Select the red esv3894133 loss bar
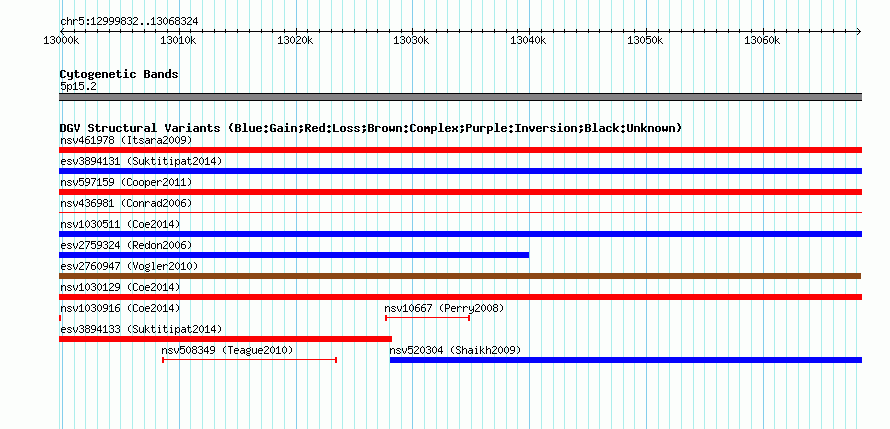The height and width of the screenshot is (429, 890). pyautogui.click(x=225, y=339)
